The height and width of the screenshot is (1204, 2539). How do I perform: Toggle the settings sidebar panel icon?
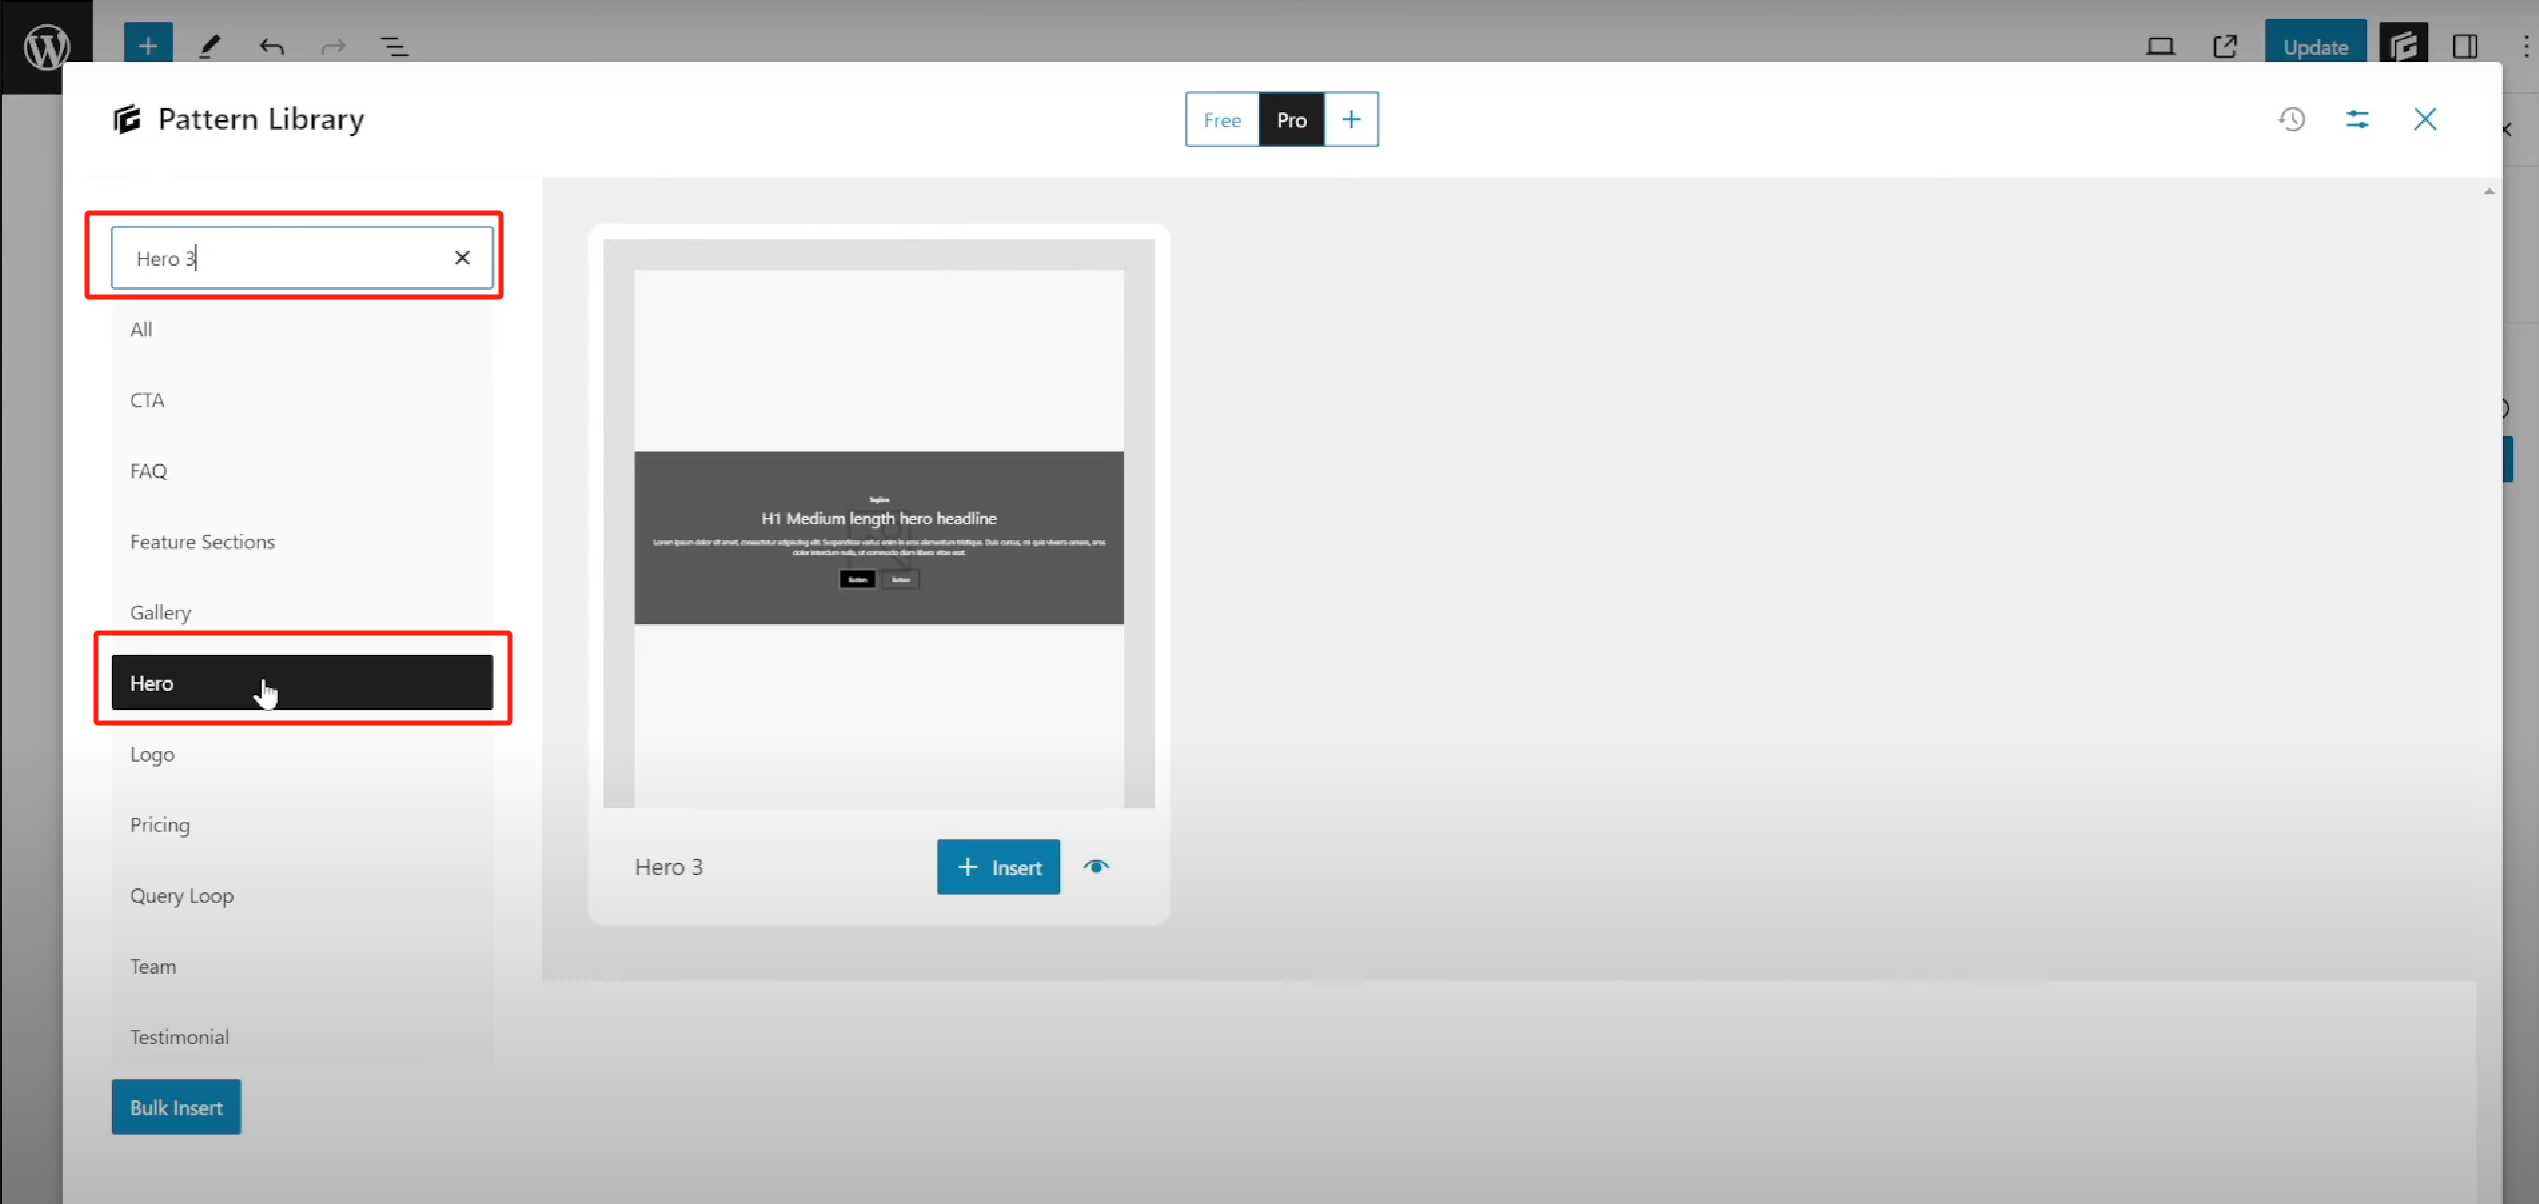click(x=2465, y=46)
